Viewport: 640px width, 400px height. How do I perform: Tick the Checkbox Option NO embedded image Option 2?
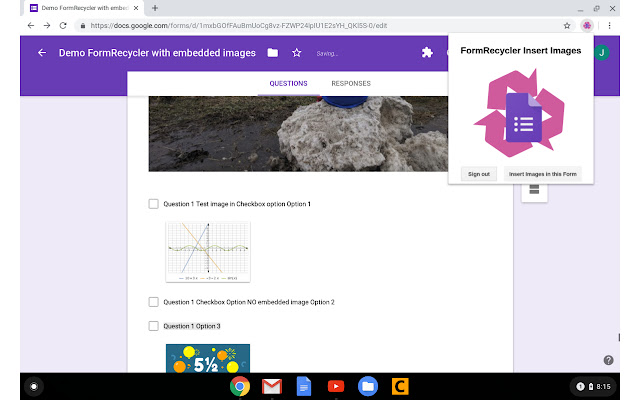[x=154, y=302]
